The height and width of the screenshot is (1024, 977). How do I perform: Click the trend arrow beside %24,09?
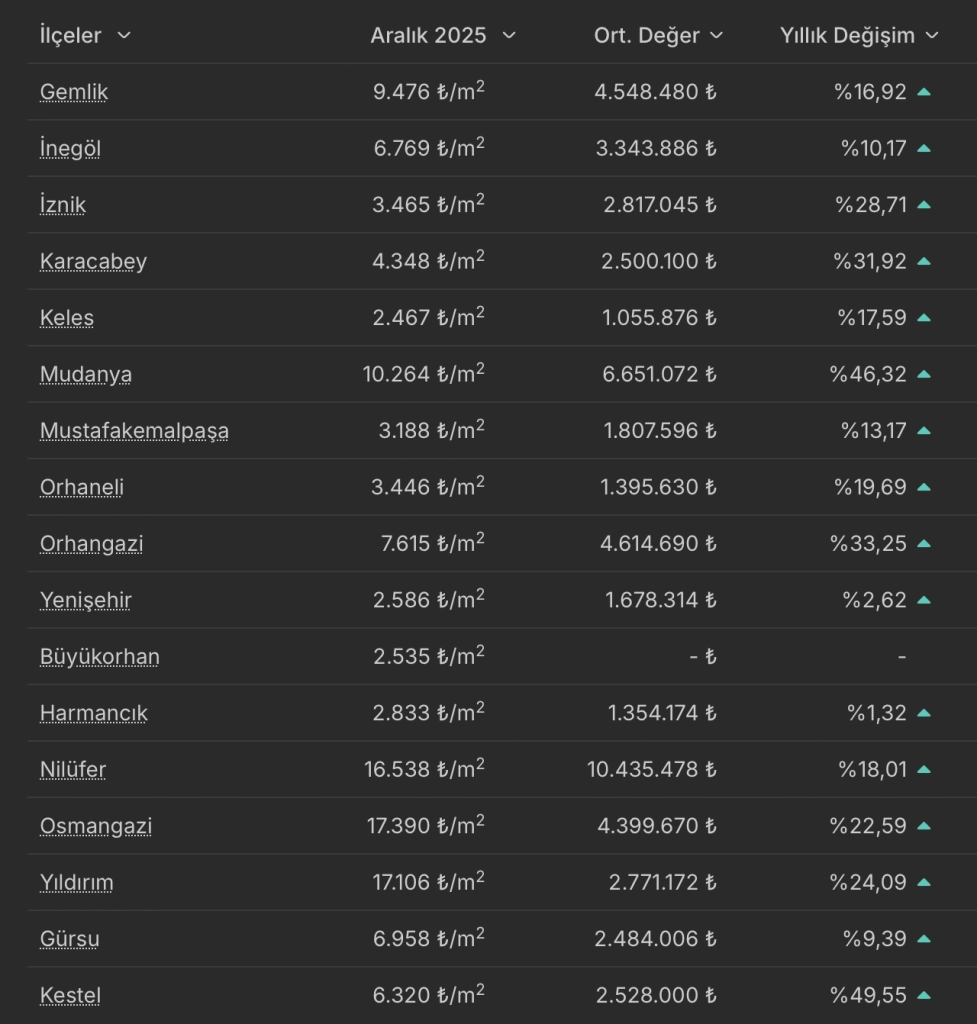coord(924,883)
